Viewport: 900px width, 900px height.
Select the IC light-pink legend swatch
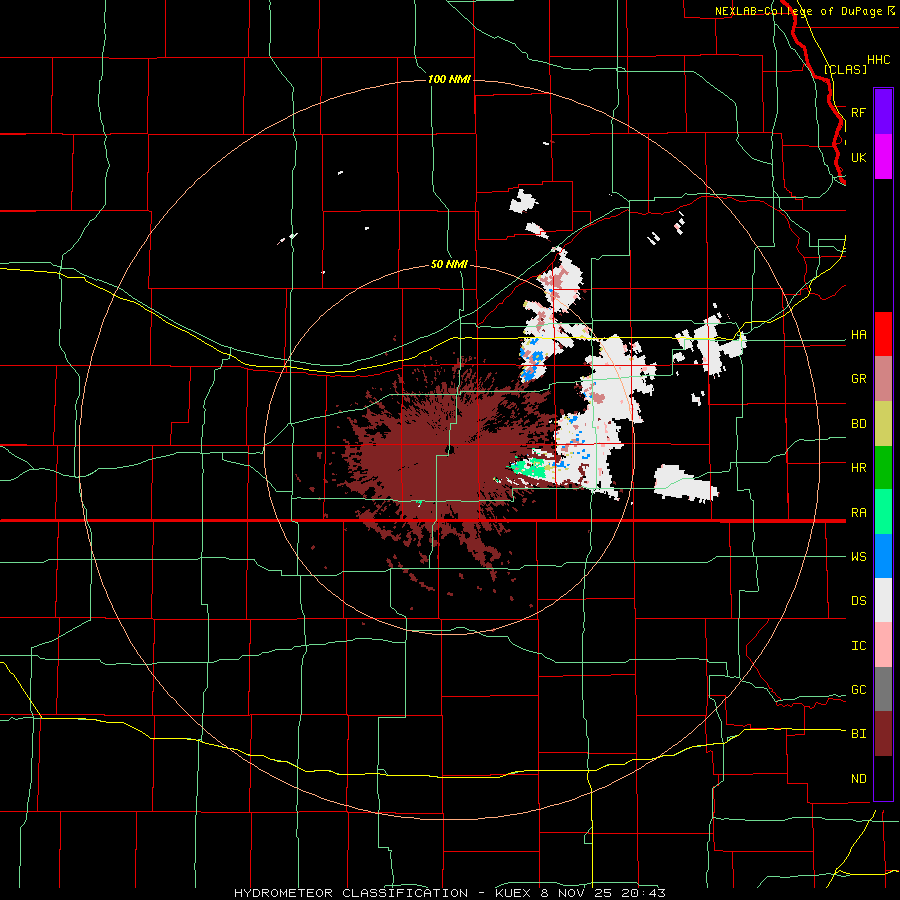point(883,645)
